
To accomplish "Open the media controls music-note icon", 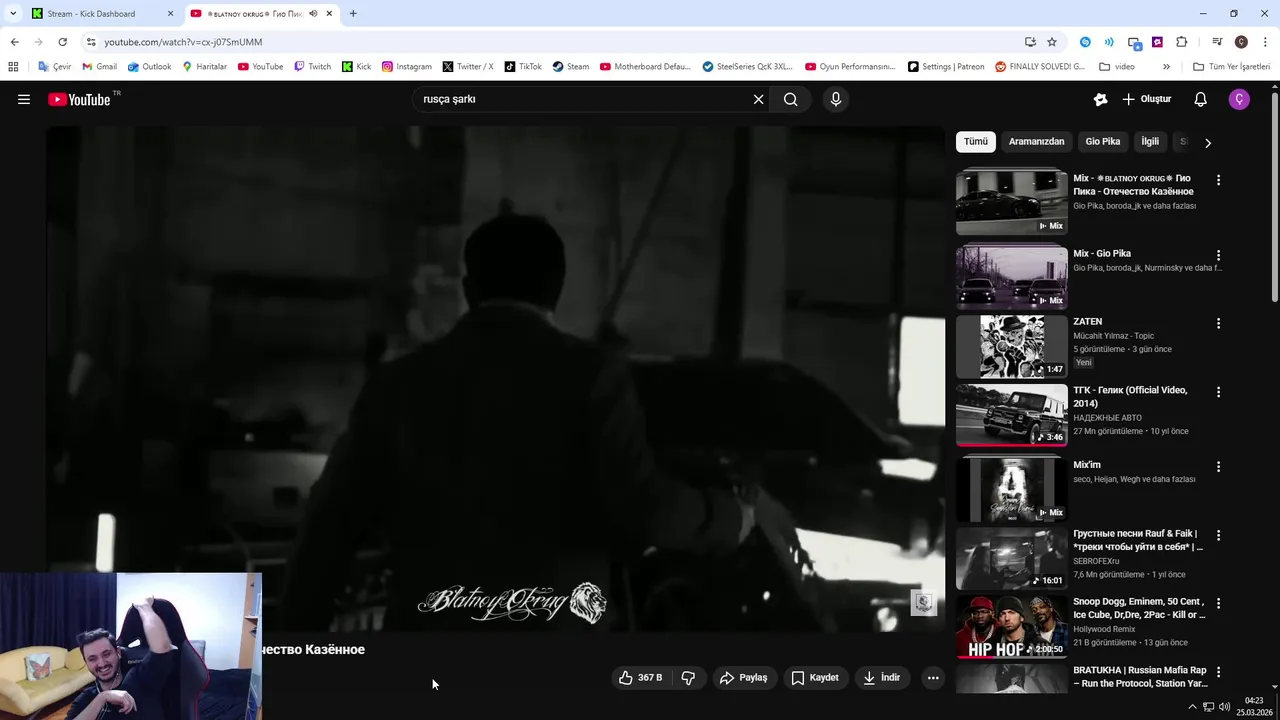I will [1217, 42].
